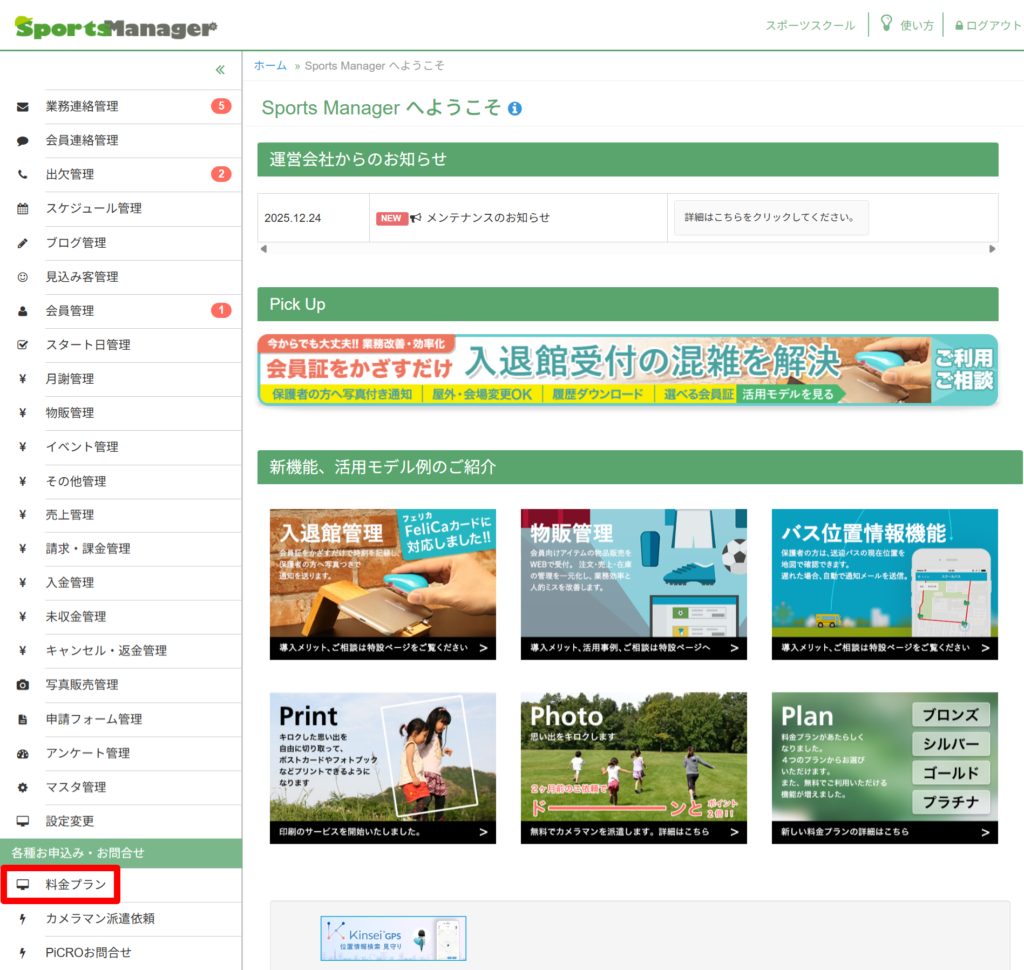Click the phone icon for 出欠管理
1024x970 pixels.
23,175
